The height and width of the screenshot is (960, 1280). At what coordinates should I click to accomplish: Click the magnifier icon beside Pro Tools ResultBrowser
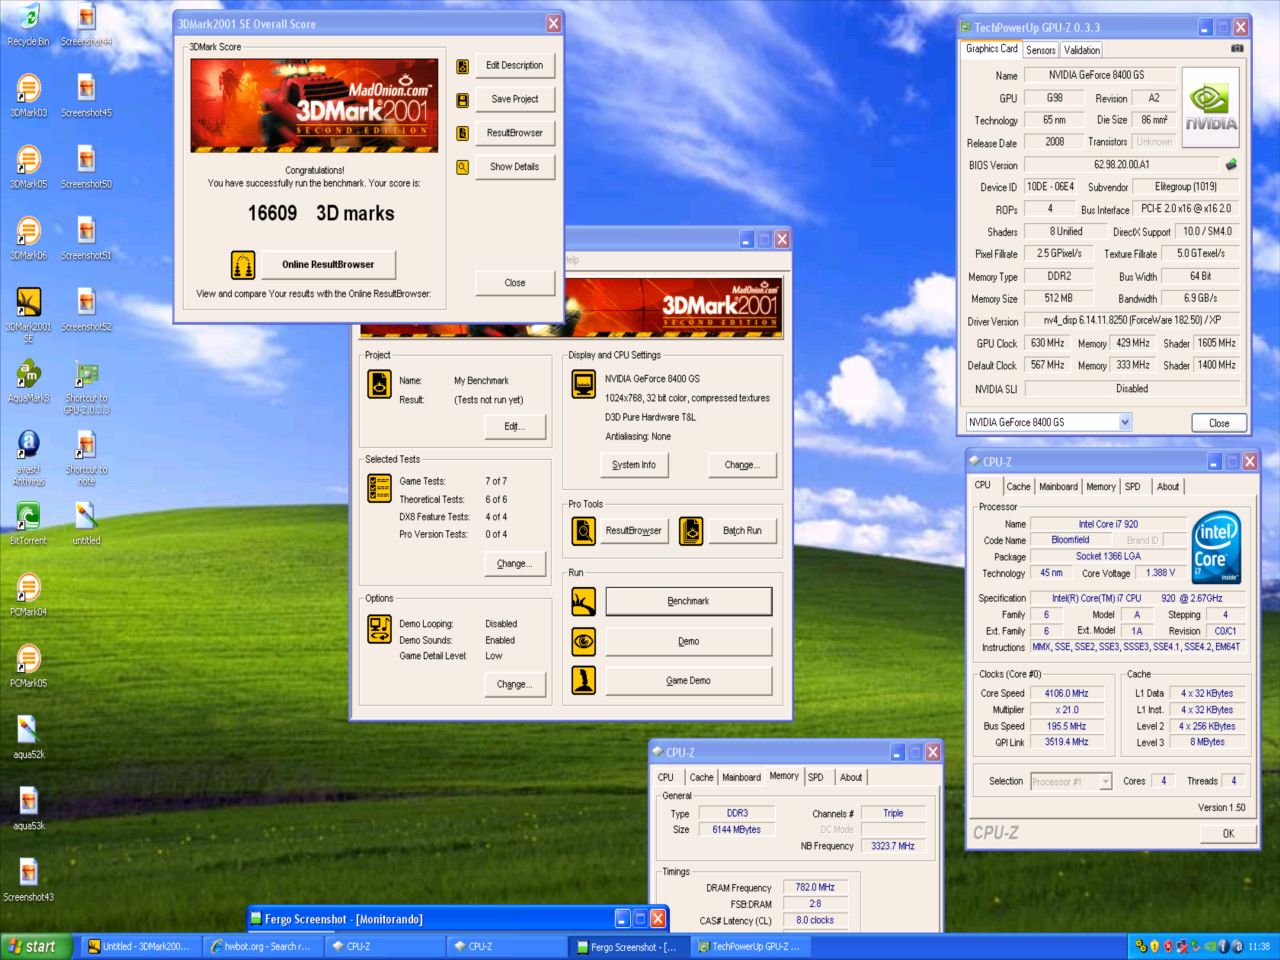584,531
